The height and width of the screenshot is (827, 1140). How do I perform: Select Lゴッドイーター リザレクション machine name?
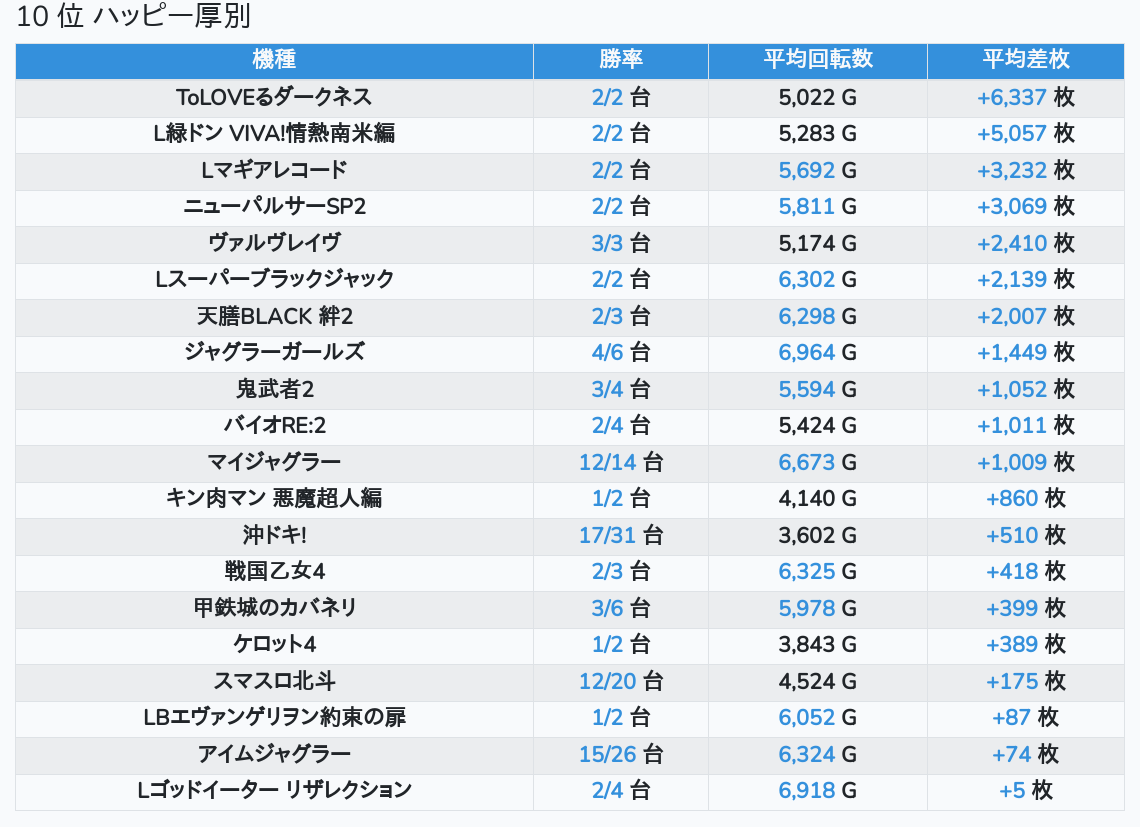[274, 790]
